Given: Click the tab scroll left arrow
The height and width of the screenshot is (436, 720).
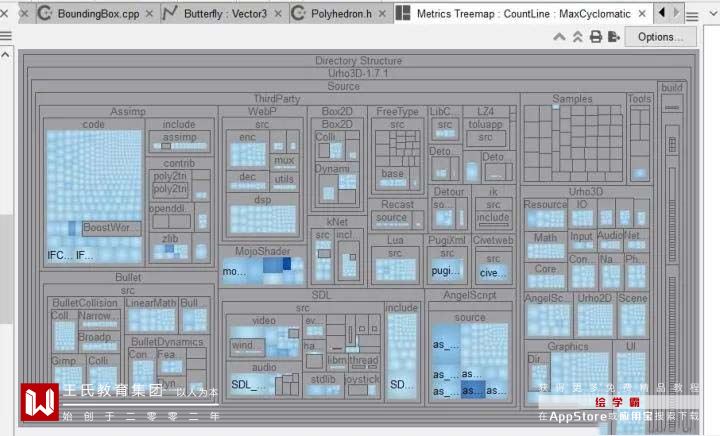Looking at the screenshot, I should pyautogui.click(x=662, y=12).
